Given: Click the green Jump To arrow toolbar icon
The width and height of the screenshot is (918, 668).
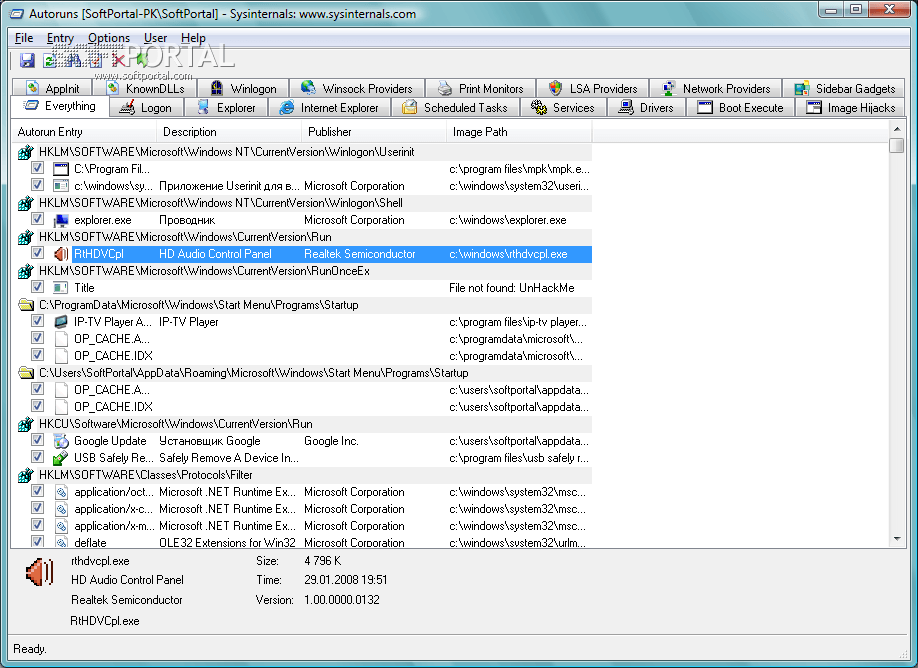Looking at the screenshot, I should 141,60.
